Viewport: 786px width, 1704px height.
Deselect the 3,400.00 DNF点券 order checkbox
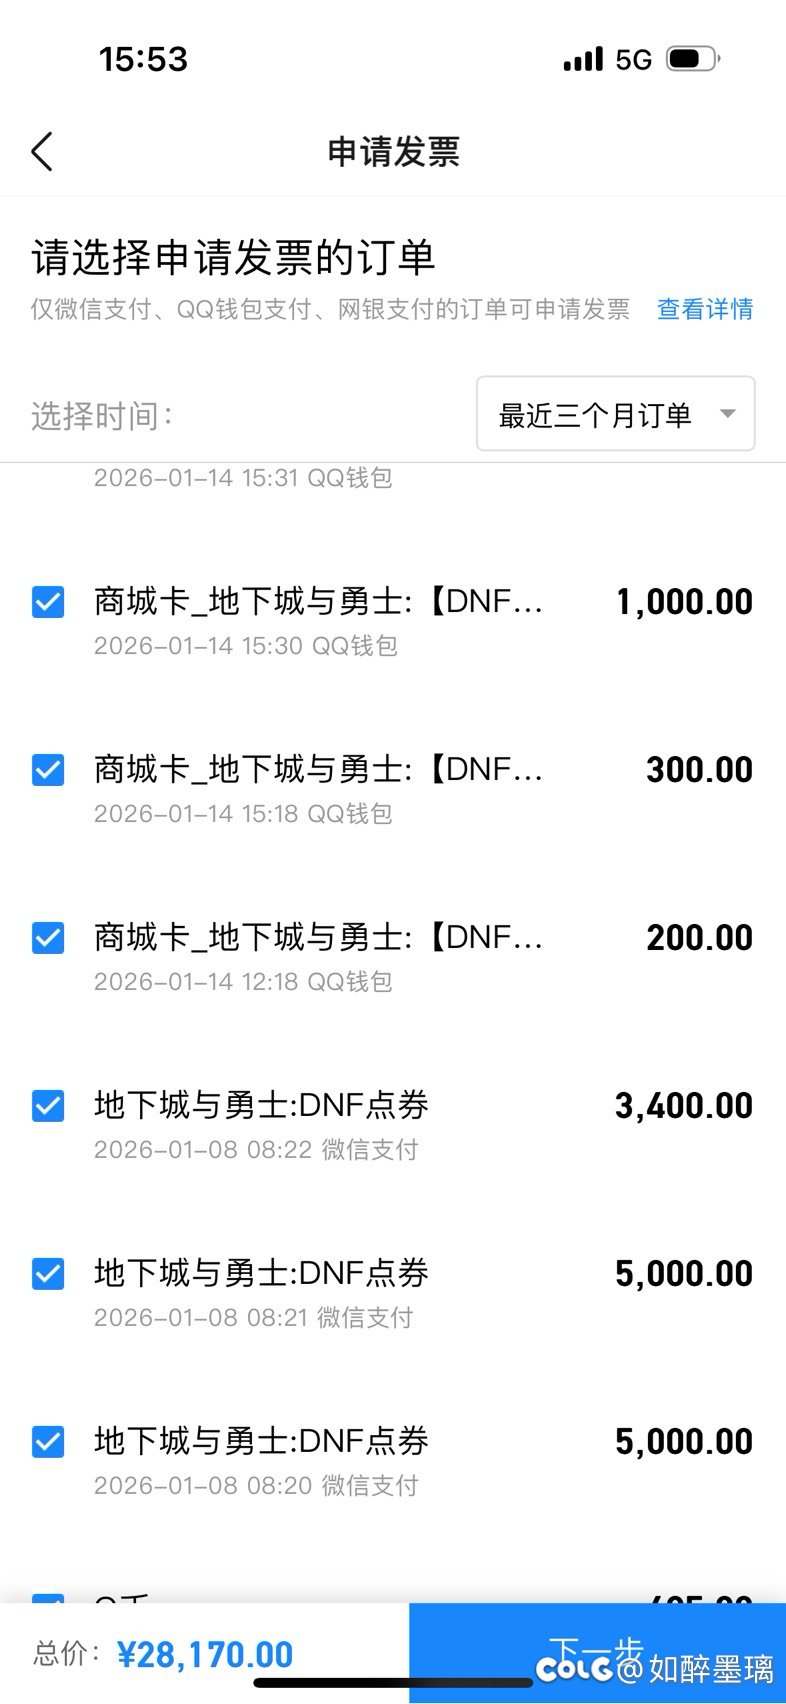[x=48, y=1106]
